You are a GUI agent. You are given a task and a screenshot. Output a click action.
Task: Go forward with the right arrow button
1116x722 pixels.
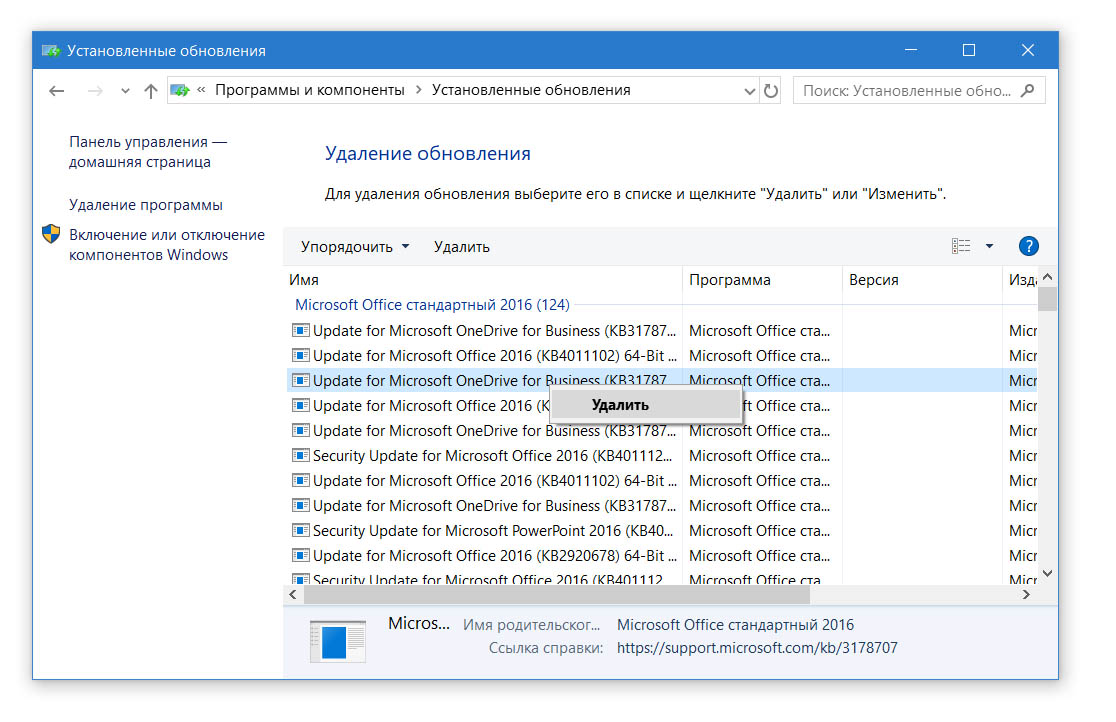tap(95, 91)
